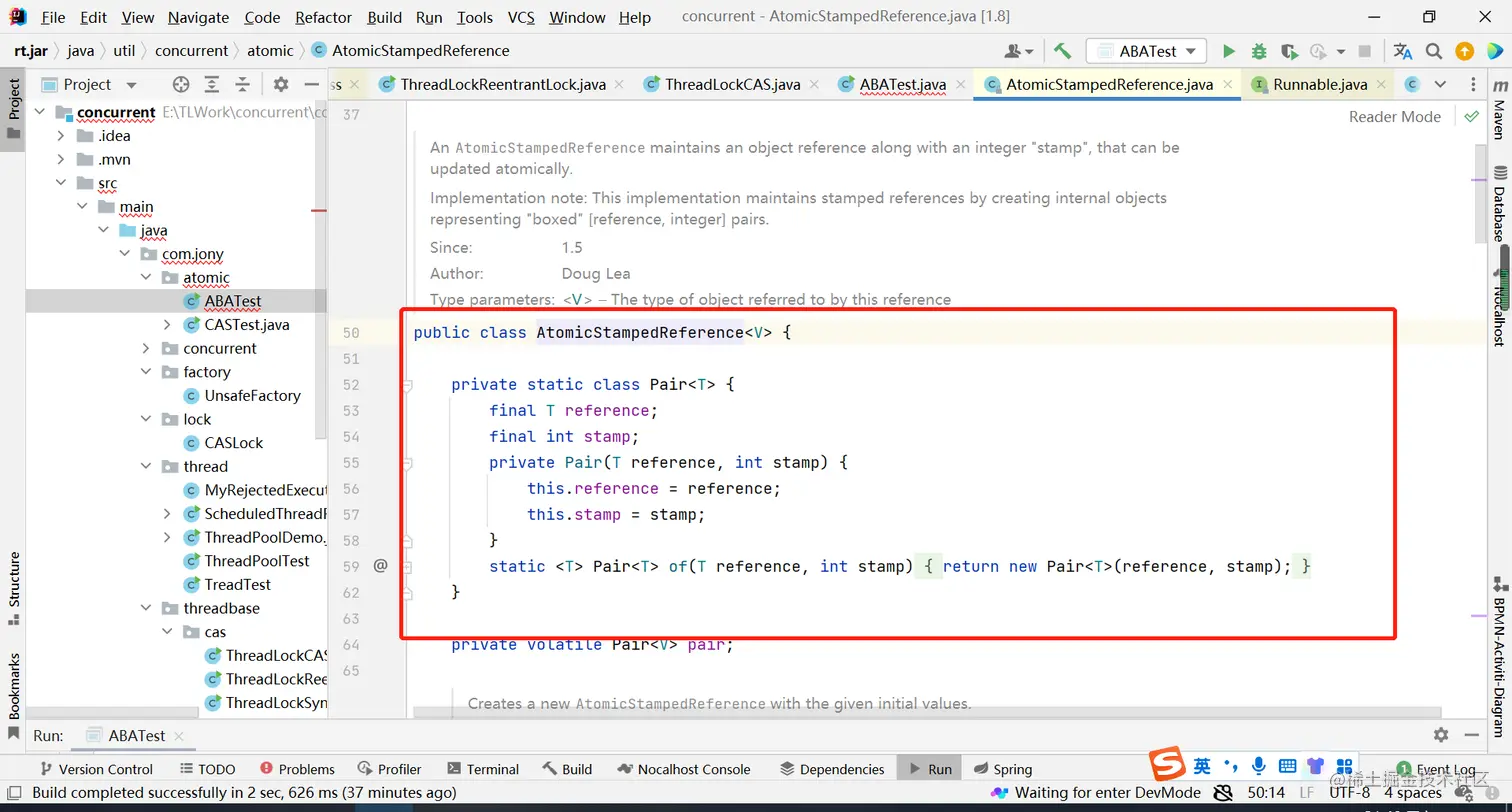This screenshot has height=812, width=1512.
Task: Open the vertical three-dot editor tabs menu
Action: click(1473, 84)
